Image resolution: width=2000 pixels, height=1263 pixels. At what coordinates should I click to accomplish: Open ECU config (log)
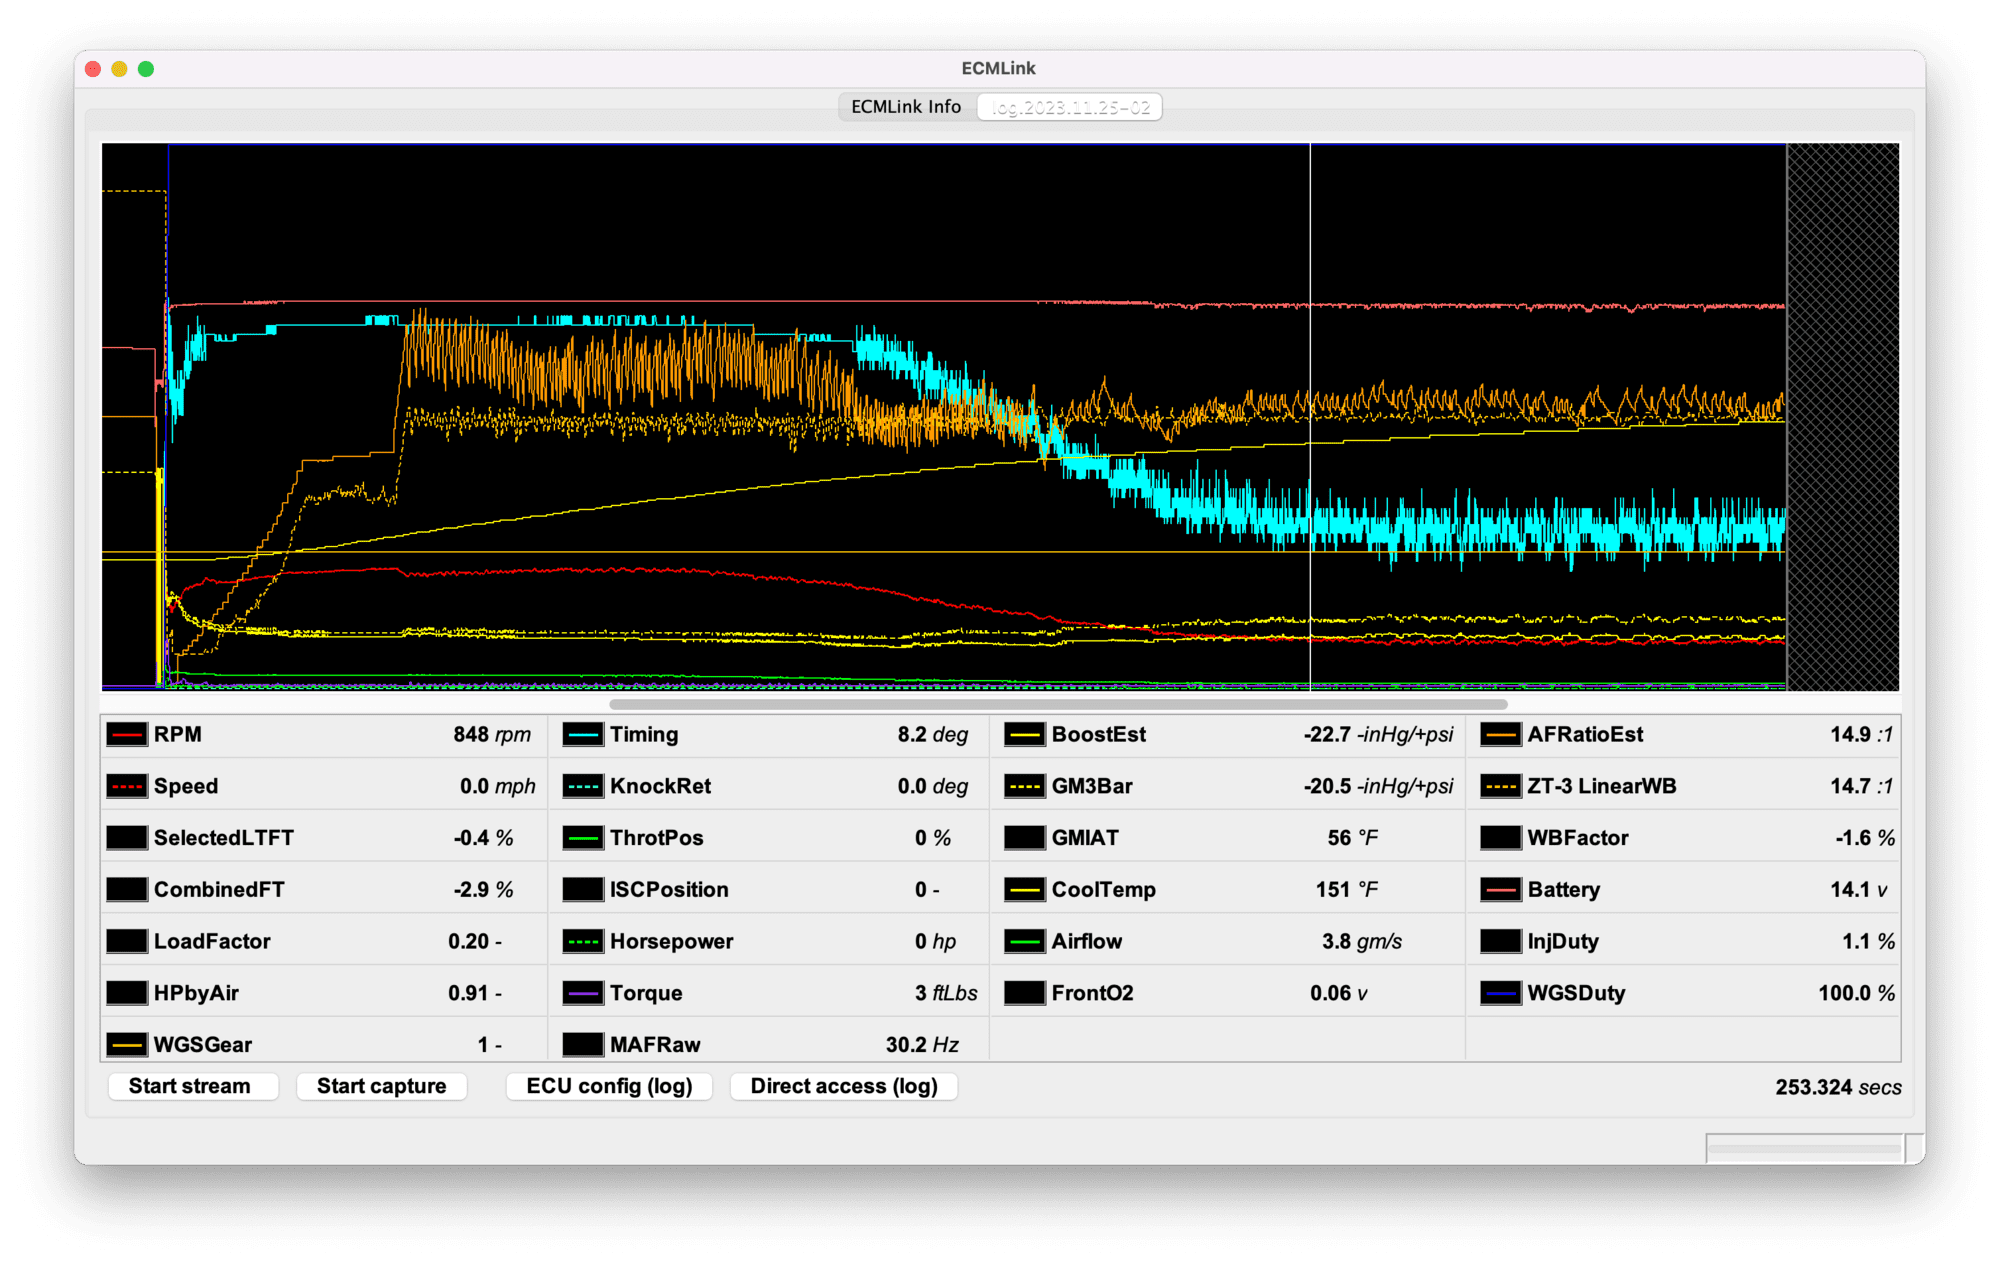[x=609, y=1086]
